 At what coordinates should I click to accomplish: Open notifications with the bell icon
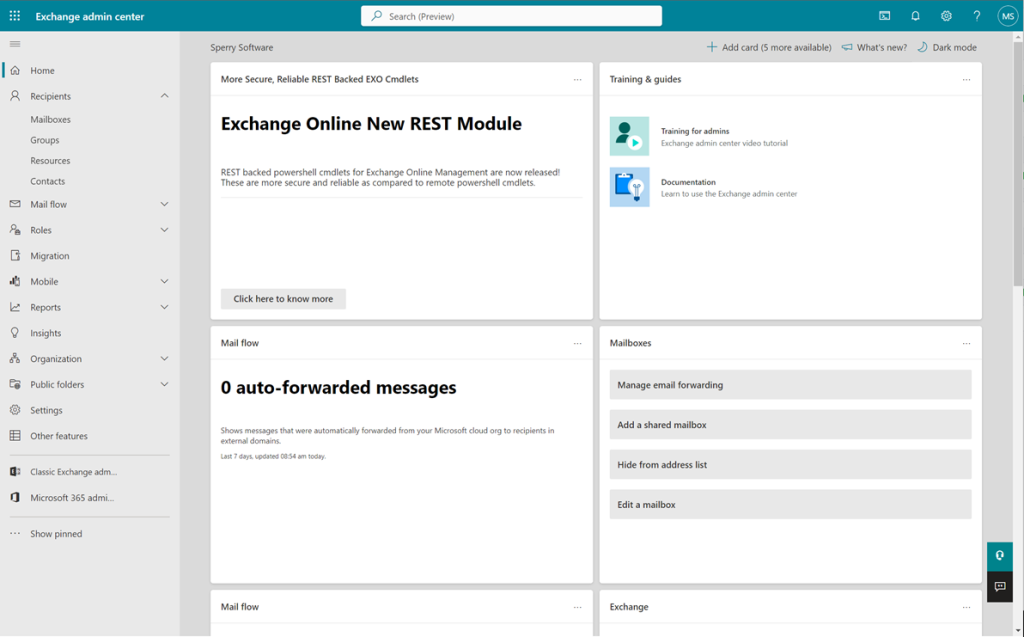tap(913, 16)
